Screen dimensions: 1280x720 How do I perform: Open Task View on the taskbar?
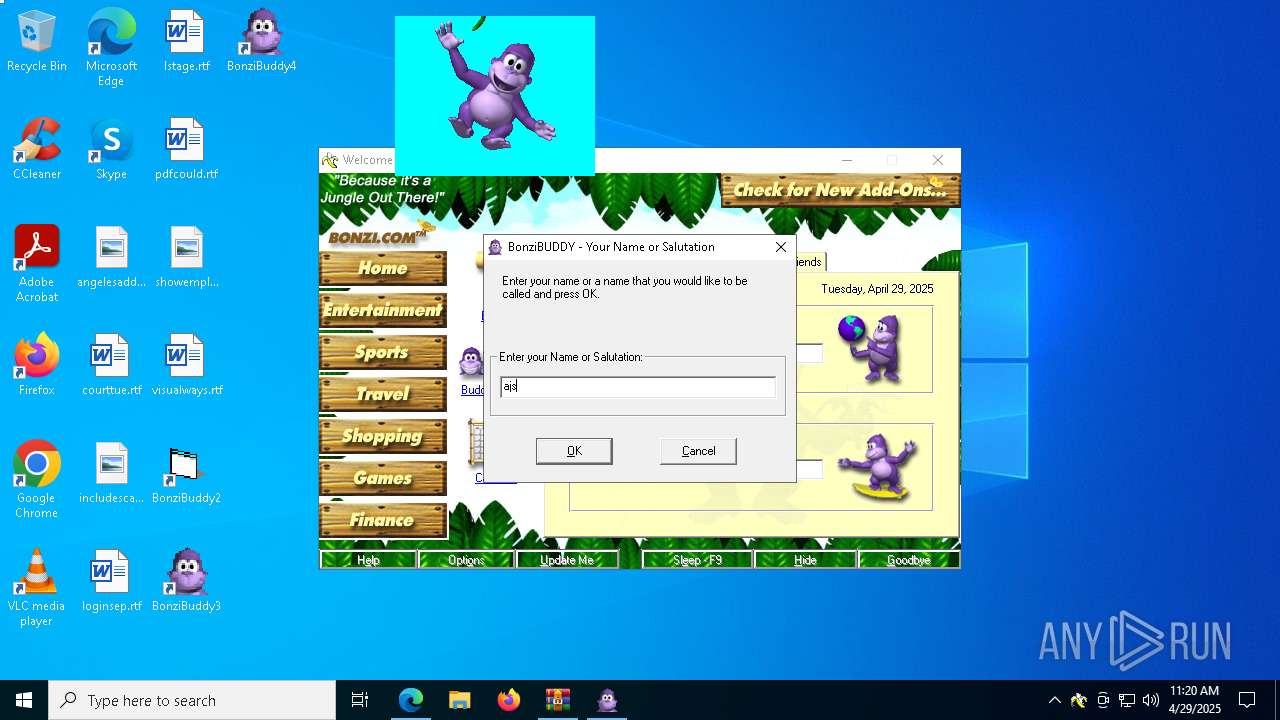tap(360, 700)
